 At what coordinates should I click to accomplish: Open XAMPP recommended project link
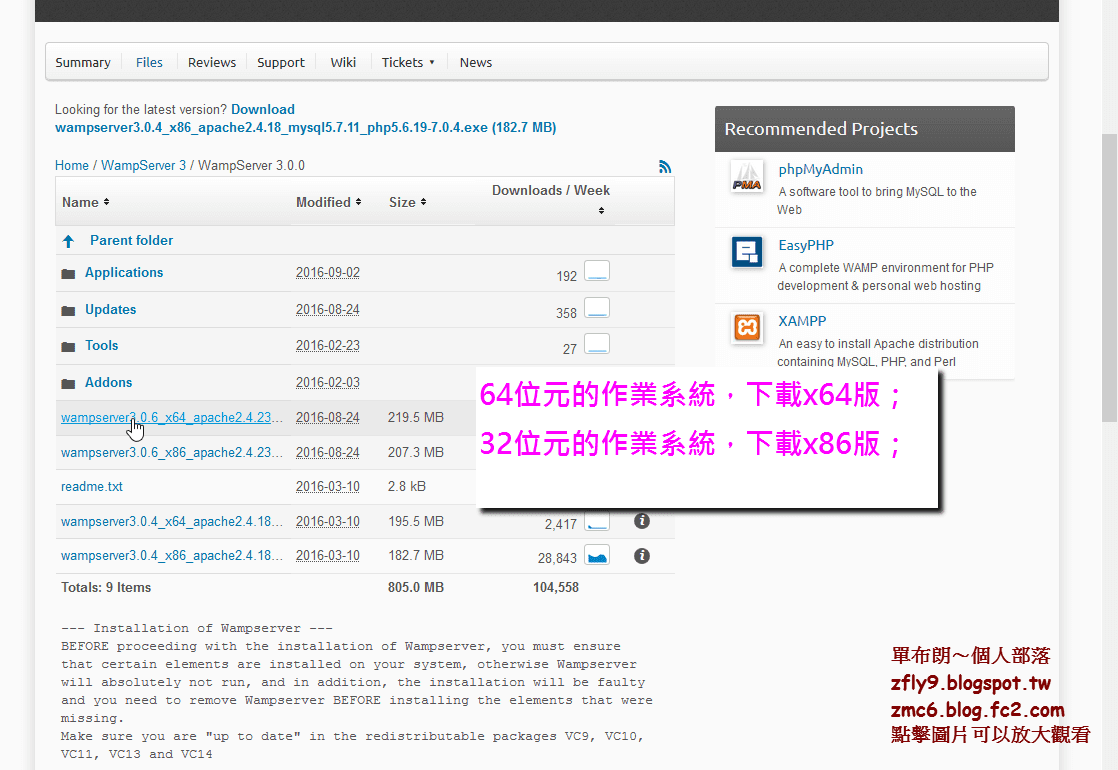coord(802,322)
